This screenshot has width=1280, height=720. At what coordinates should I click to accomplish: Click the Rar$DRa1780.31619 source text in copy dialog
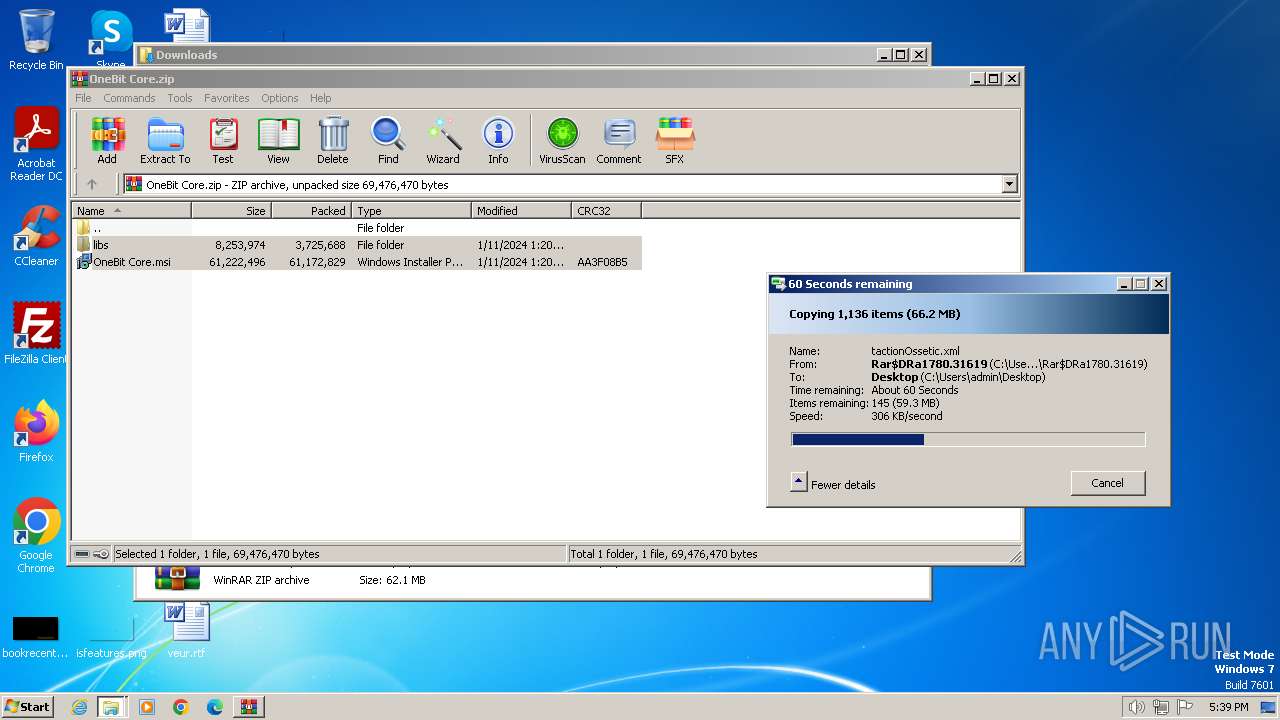click(929, 364)
